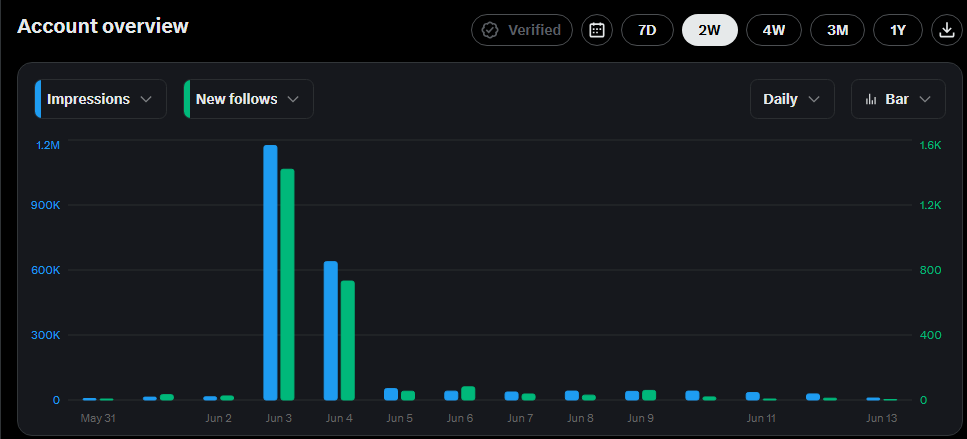The height and width of the screenshot is (439, 967).
Task: Open the calendar date picker icon
Action: [596, 30]
